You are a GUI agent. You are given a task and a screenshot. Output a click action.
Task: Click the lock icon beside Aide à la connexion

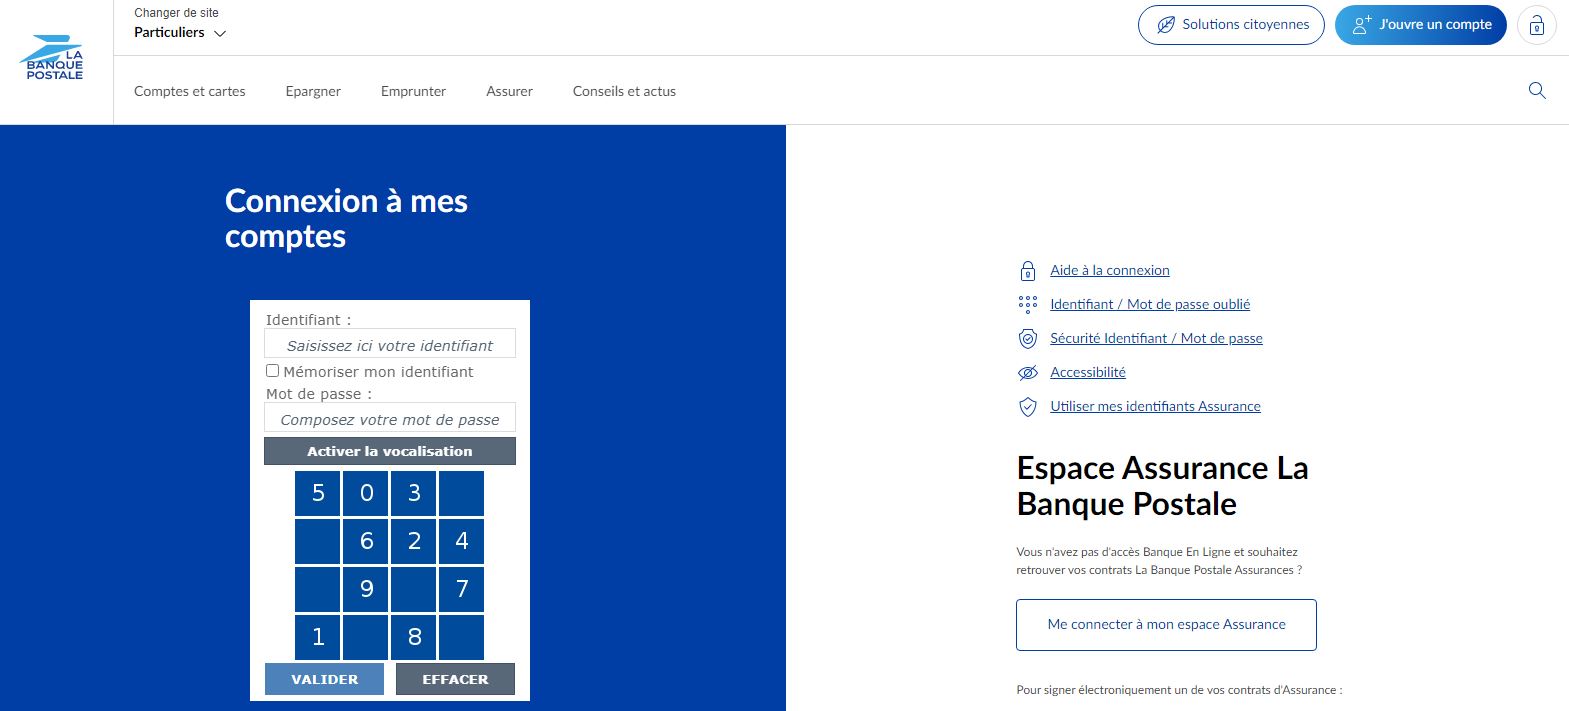(1028, 271)
